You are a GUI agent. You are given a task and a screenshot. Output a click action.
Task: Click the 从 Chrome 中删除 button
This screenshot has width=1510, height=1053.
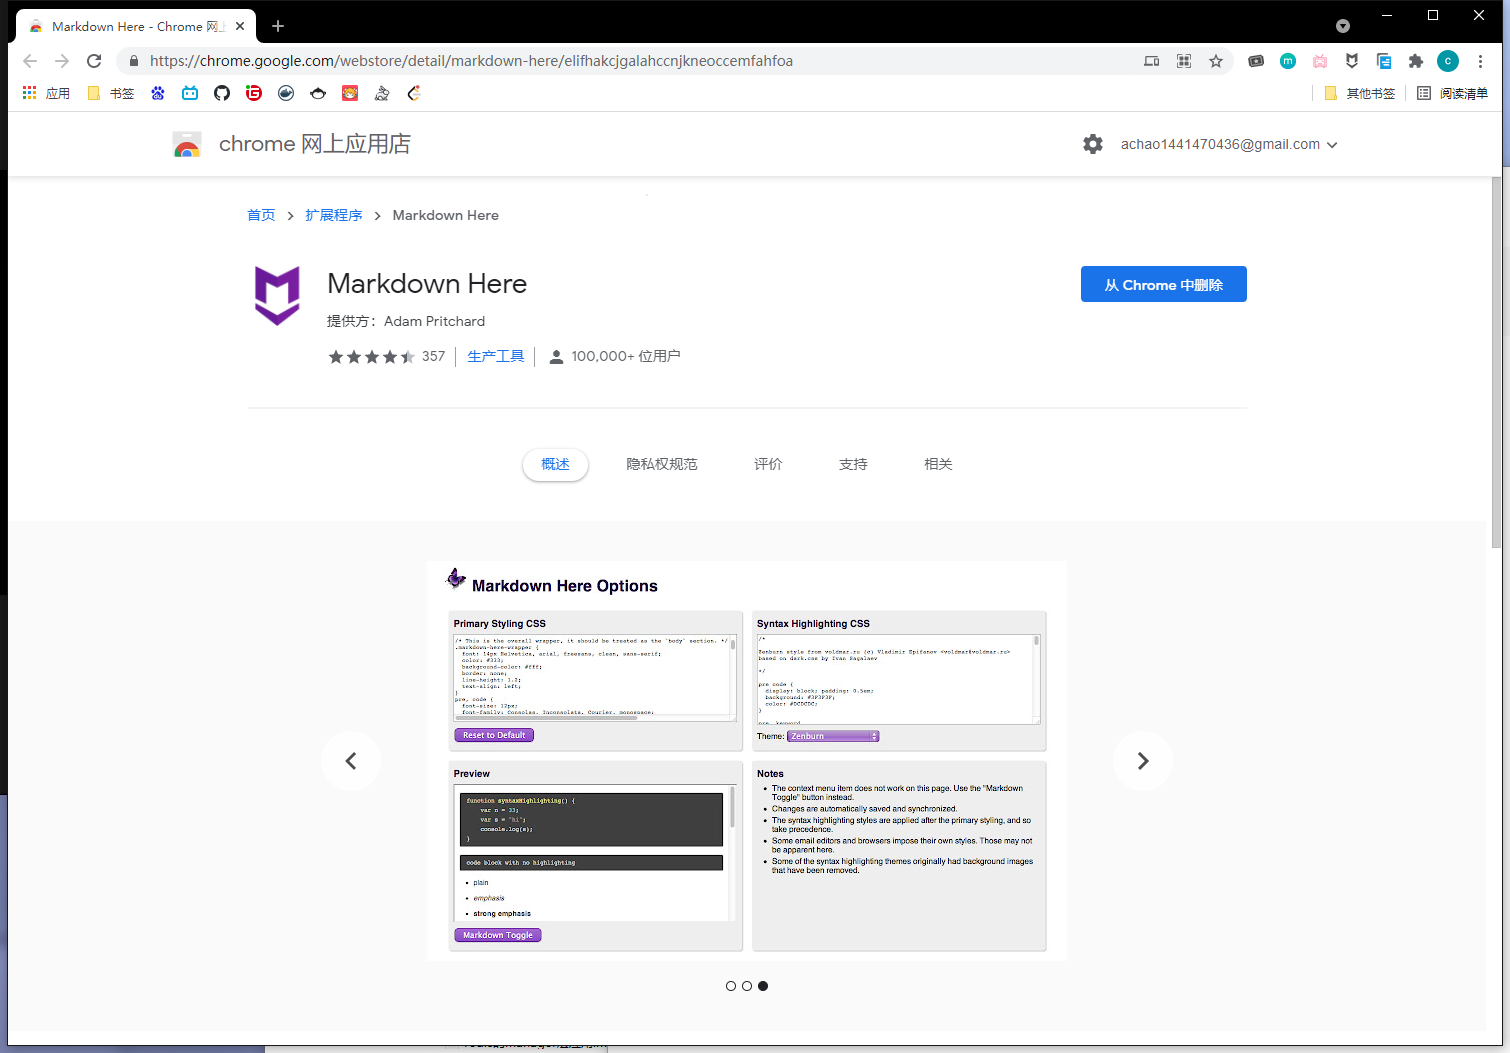point(1163,284)
